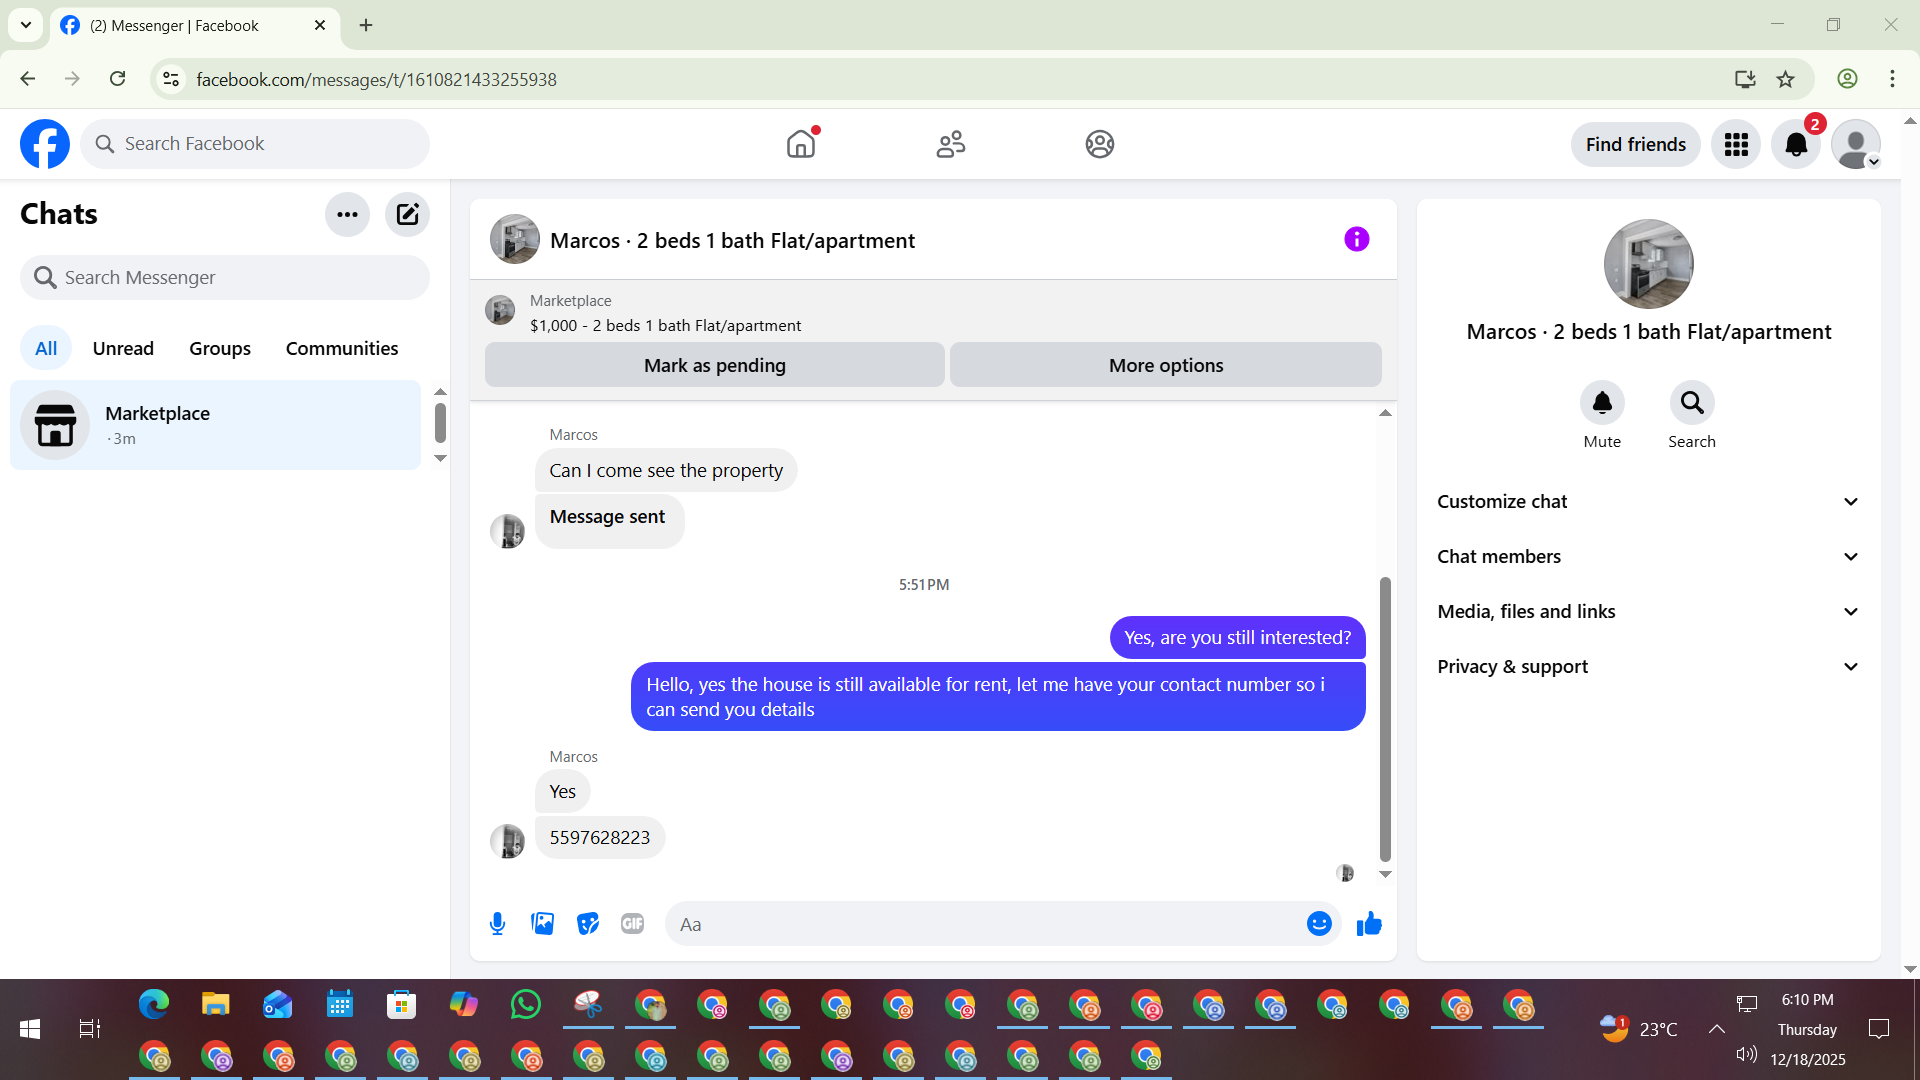The image size is (1920, 1080).
Task: Open a new browser tab
Action: pyautogui.click(x=366, y=25)
